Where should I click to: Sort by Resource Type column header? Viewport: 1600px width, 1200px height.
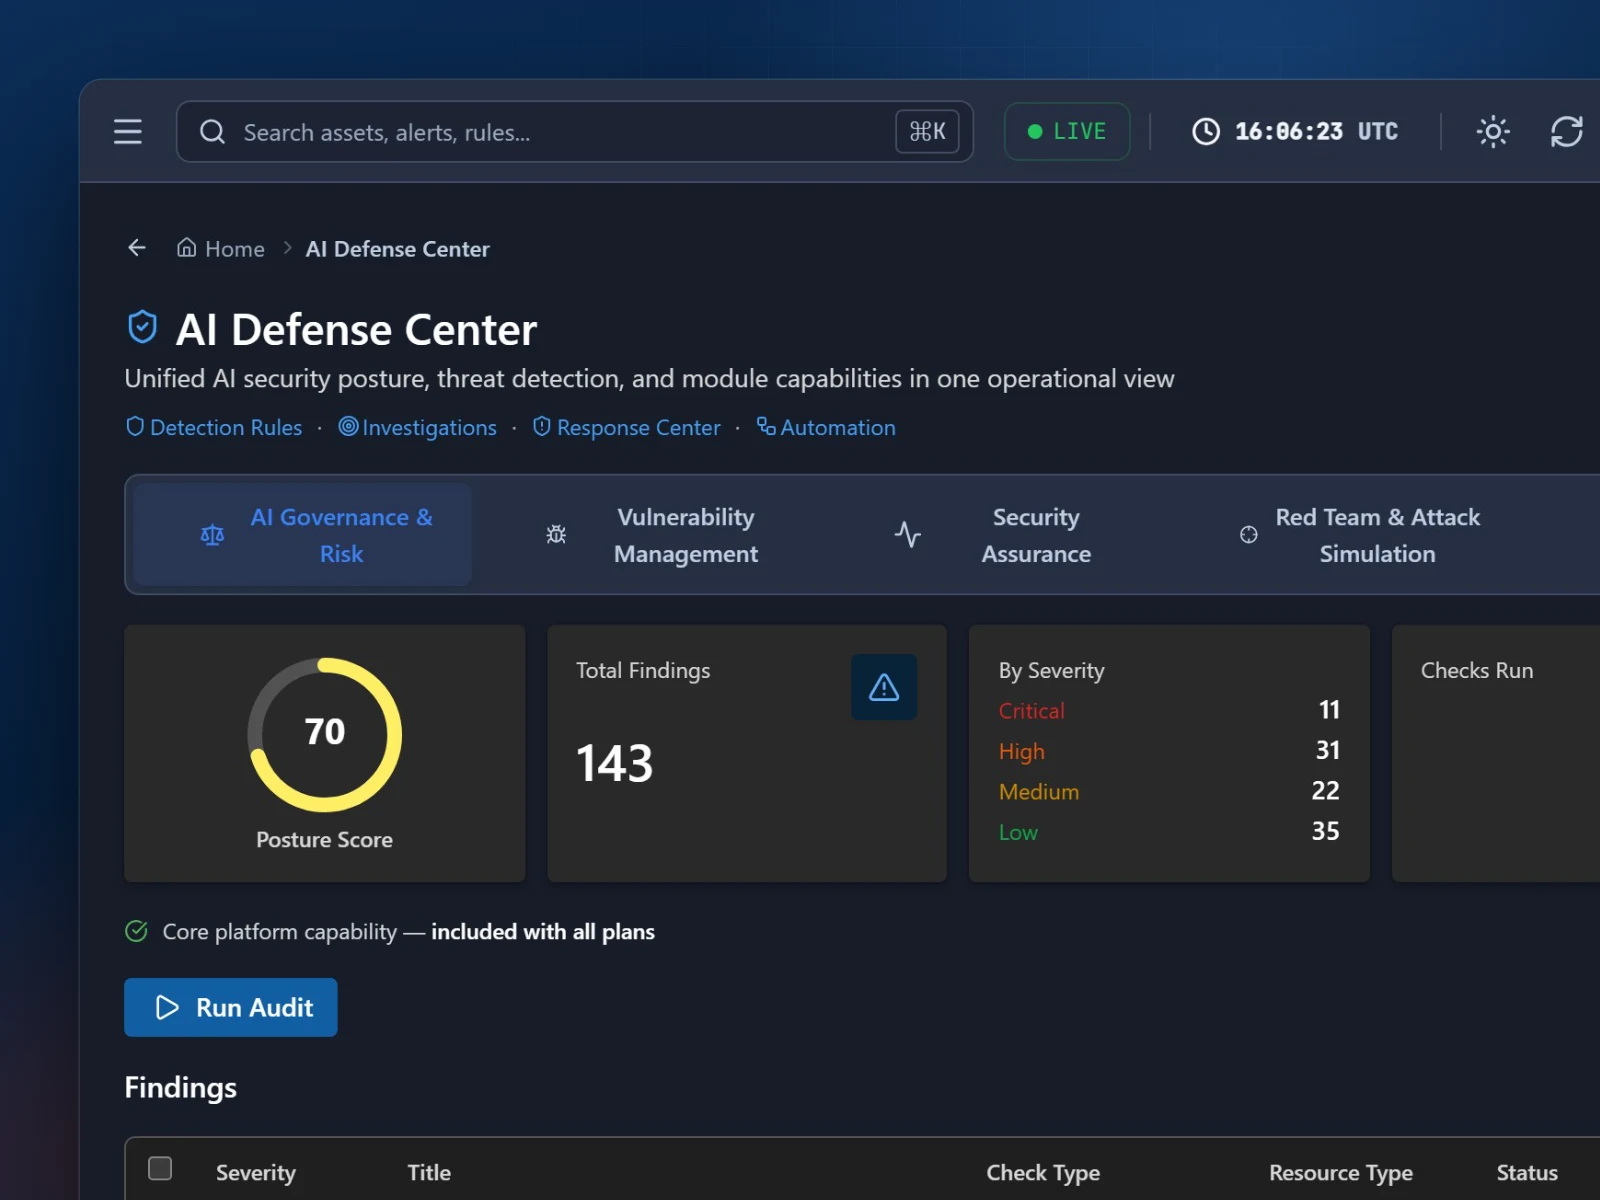point(1341,1173)
